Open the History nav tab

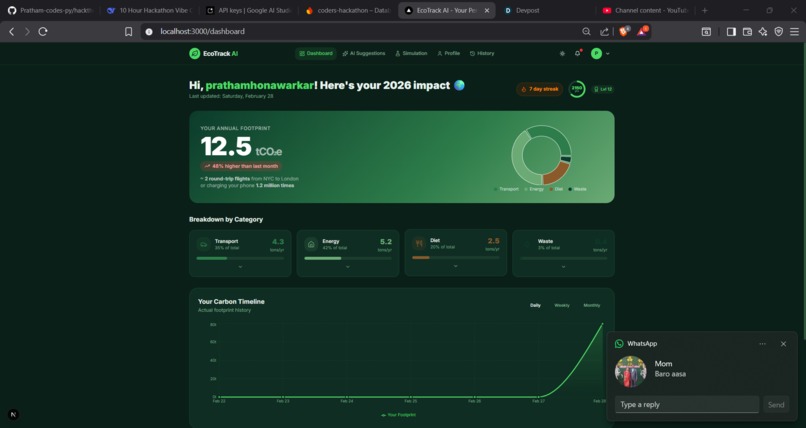(x=482, y=53)
